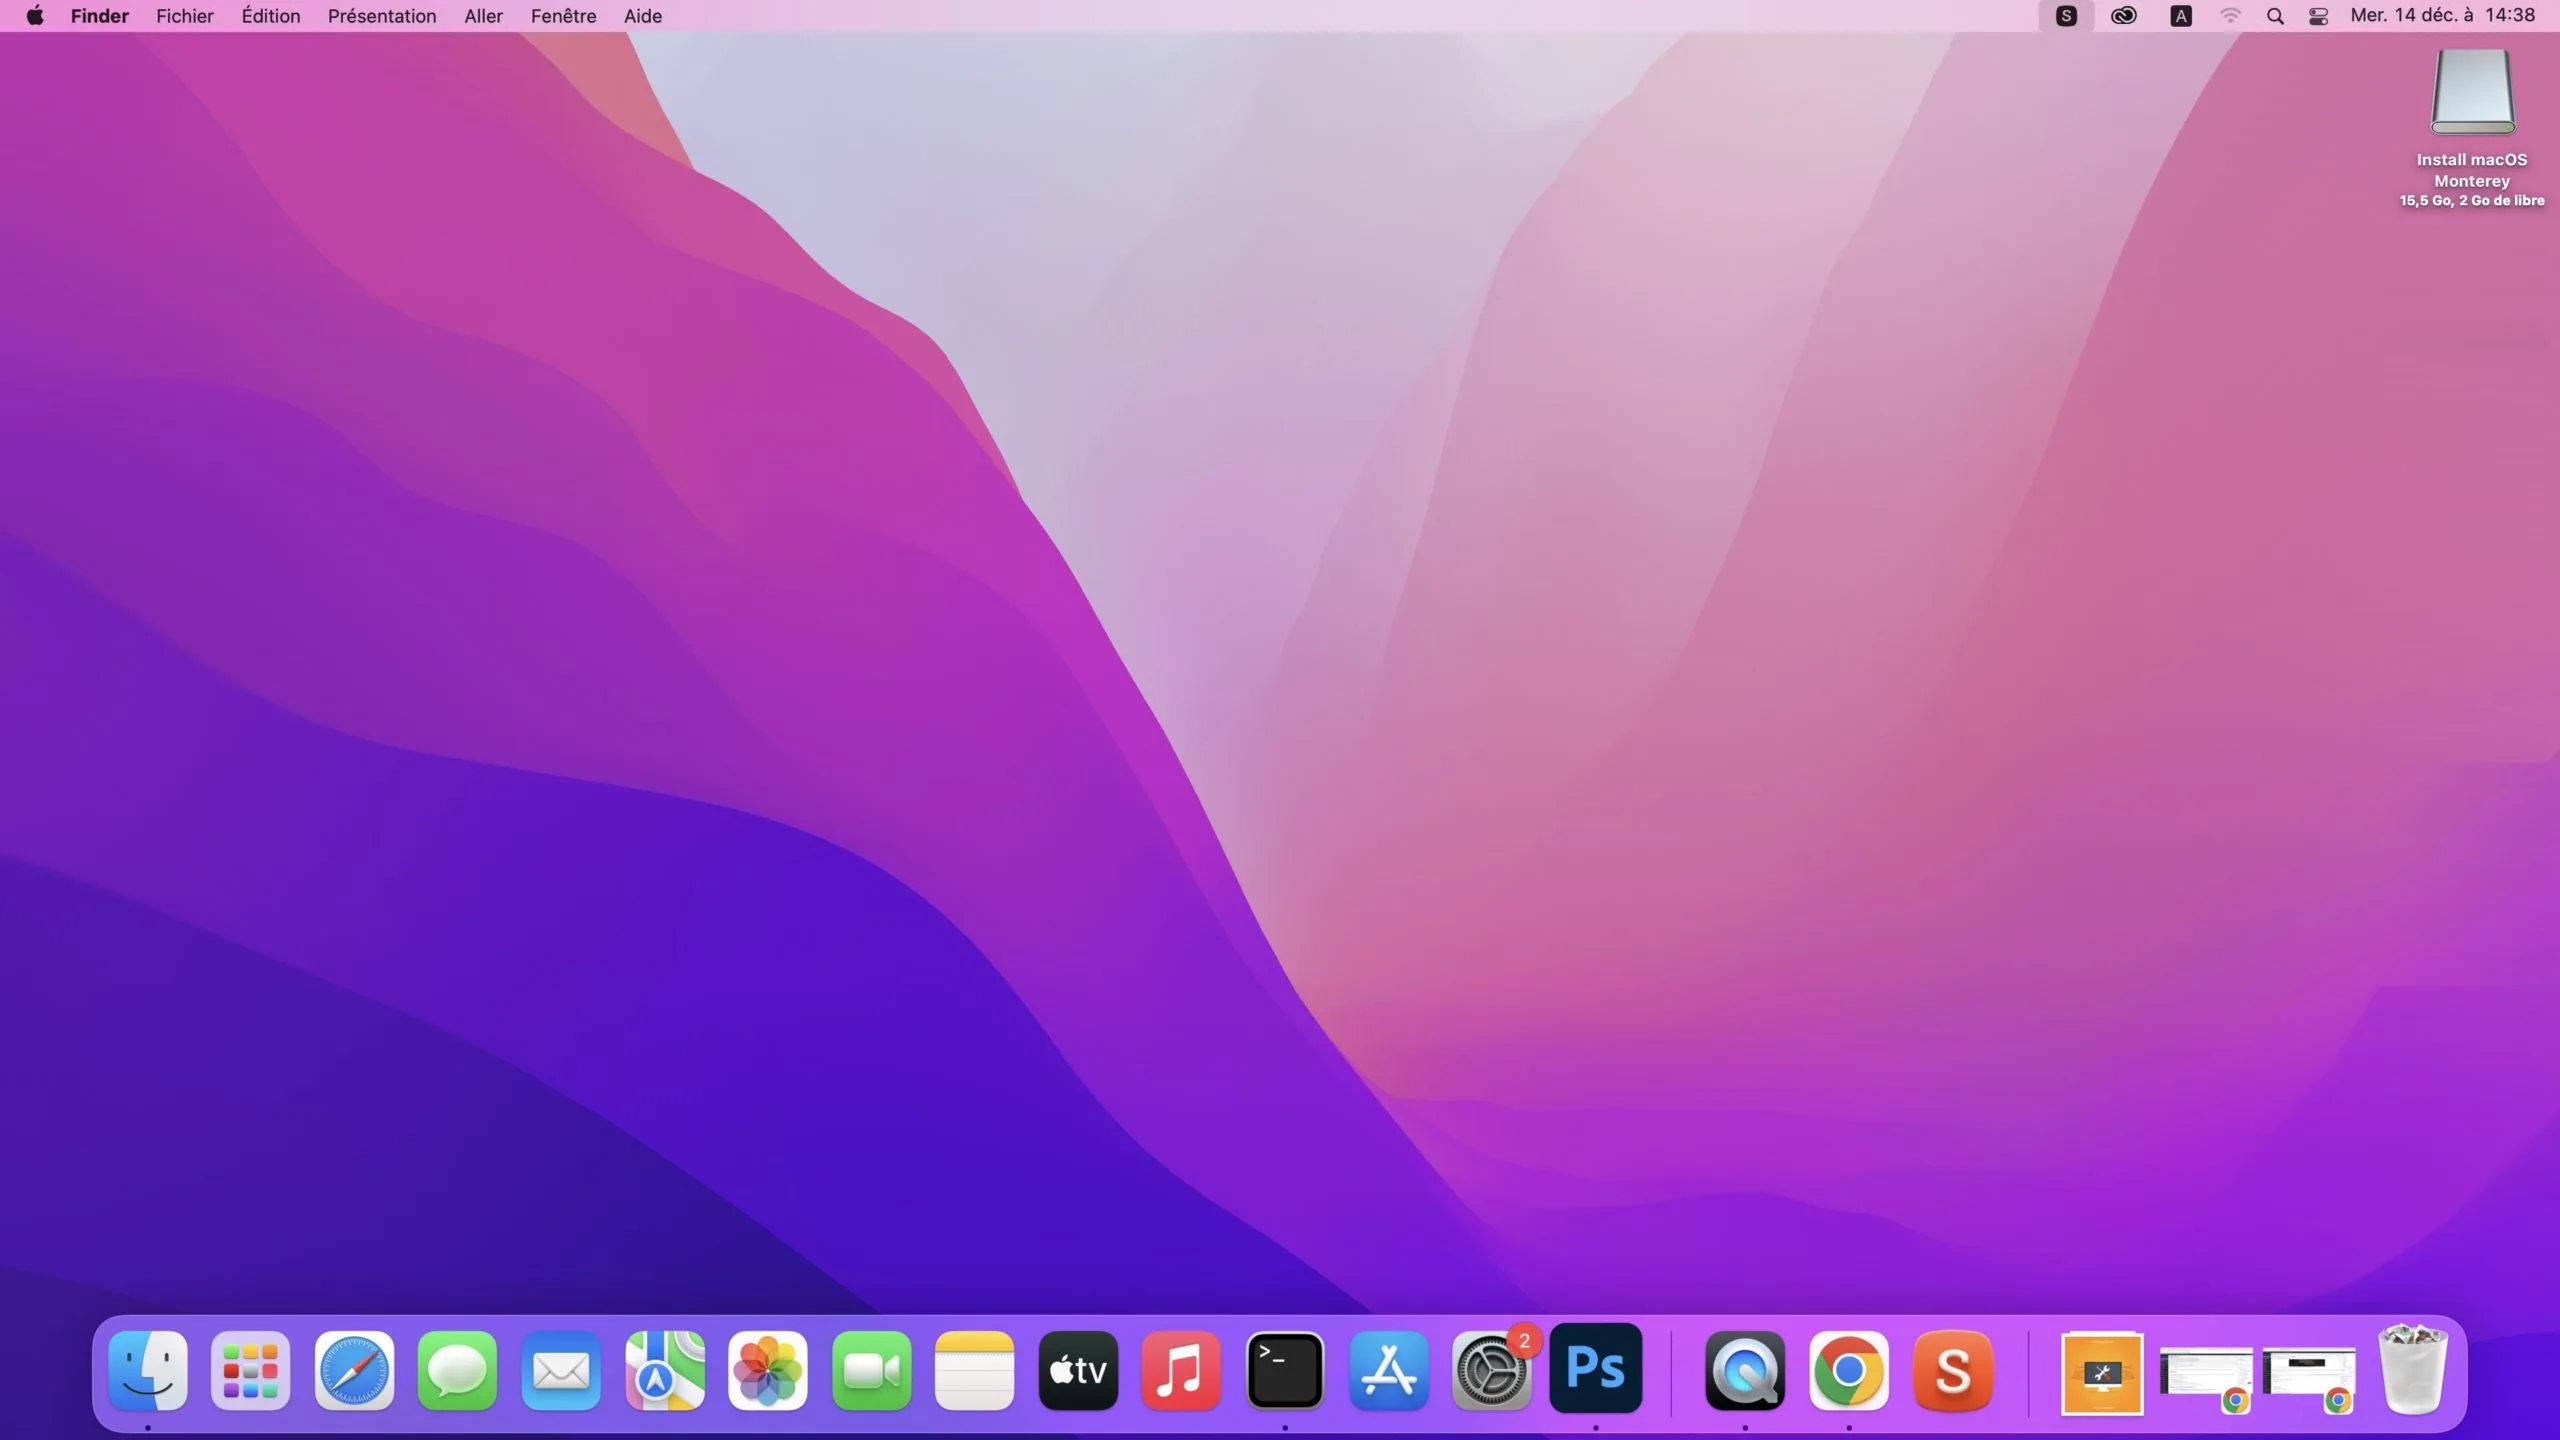Open Control Center in menu bar
2560x1440 pixels.
[2318, 16]
